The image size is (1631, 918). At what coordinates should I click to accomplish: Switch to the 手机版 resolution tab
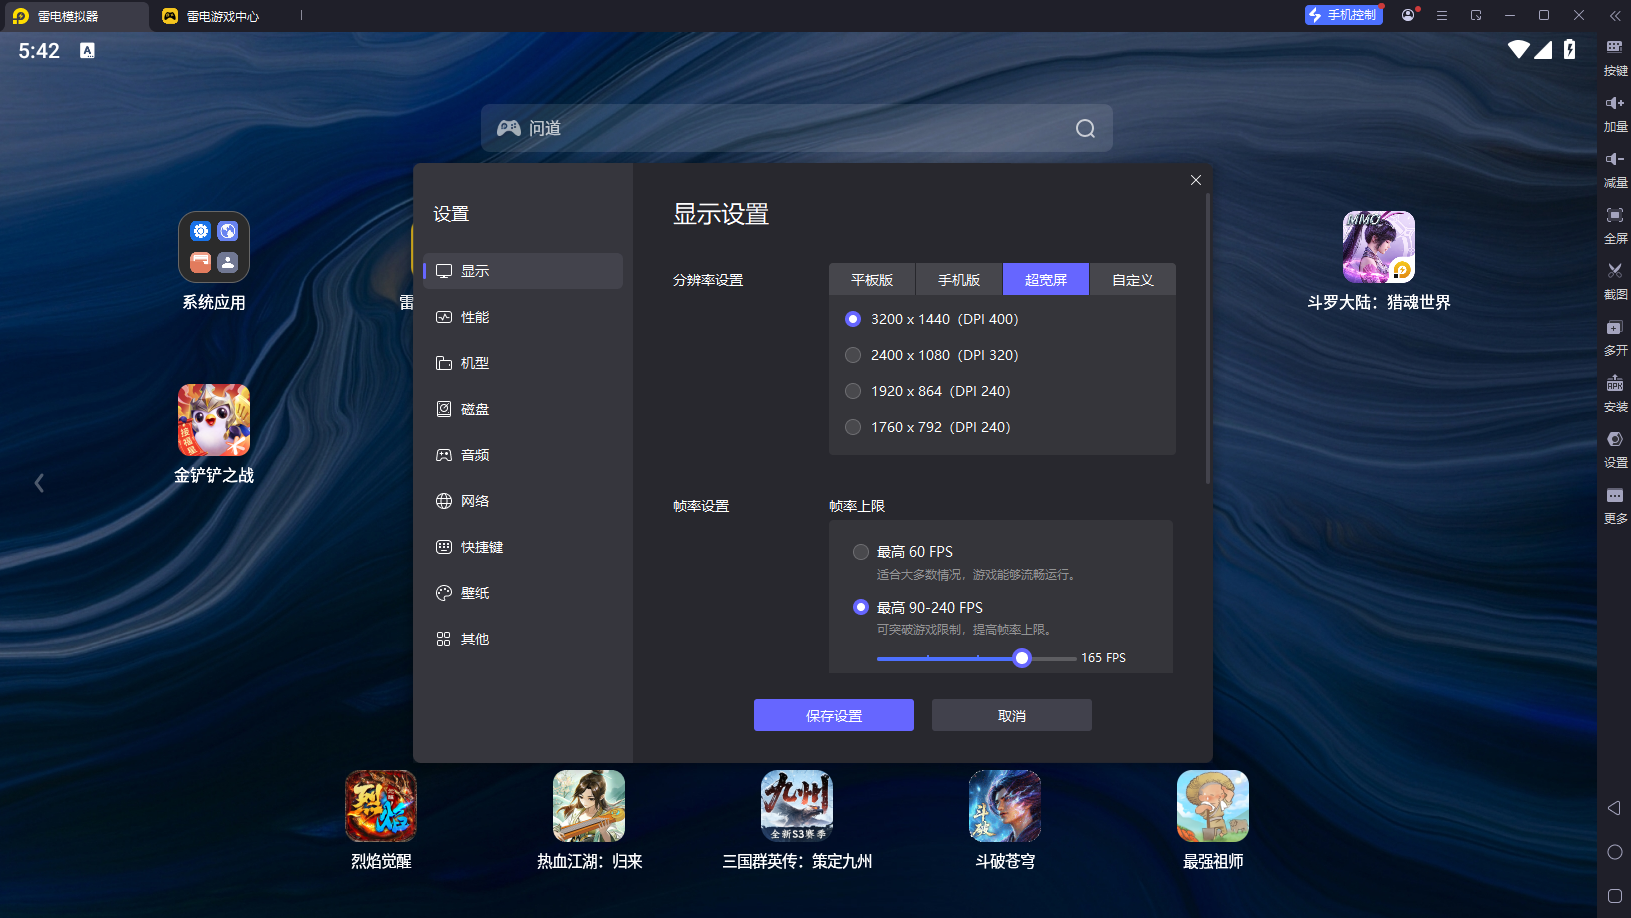tap(959, 280)
